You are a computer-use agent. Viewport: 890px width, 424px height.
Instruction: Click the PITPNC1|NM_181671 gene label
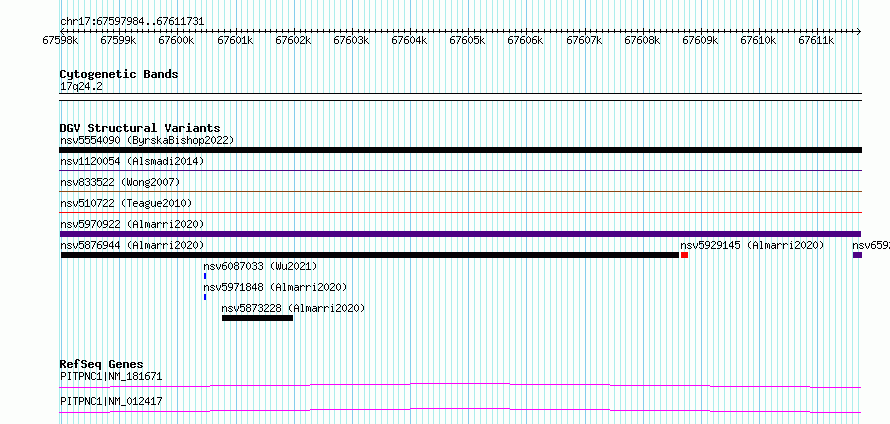click(x=111, y=376)
